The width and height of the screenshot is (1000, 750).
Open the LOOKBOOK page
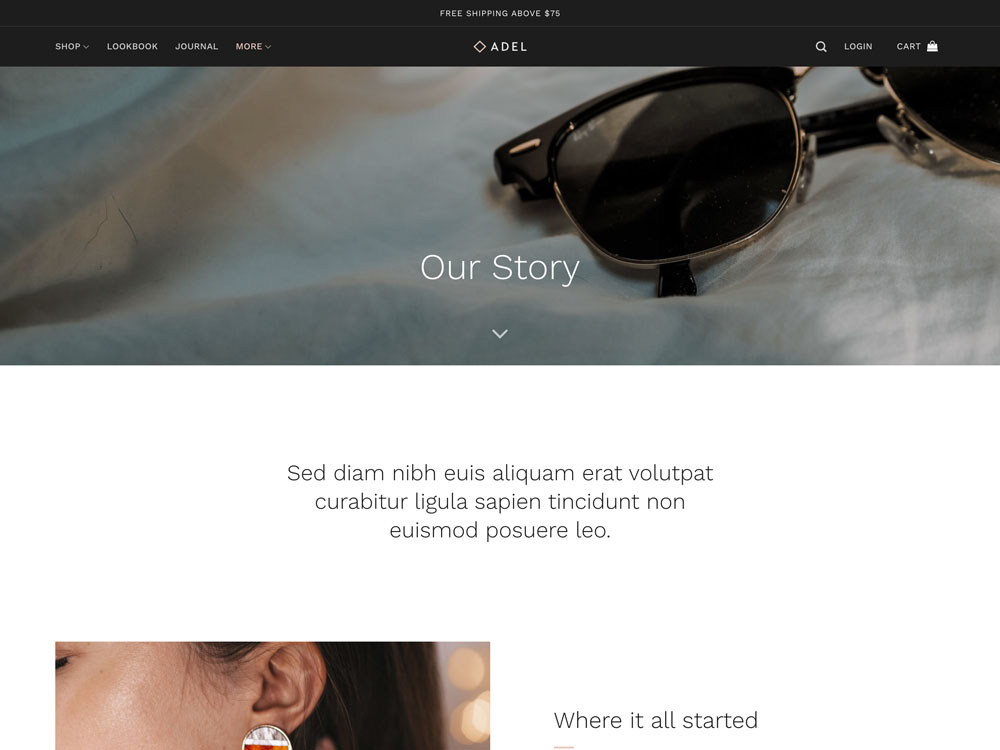[132, 47]
